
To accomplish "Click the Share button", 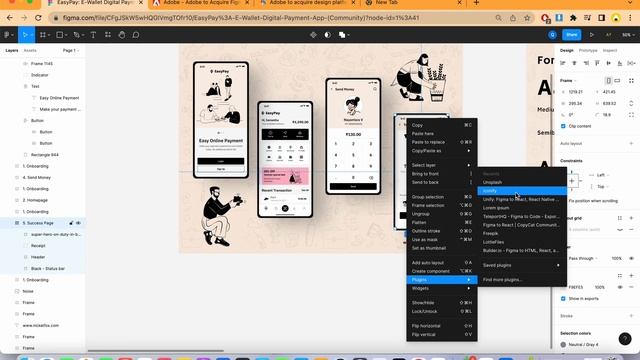I will coord(571,35).
